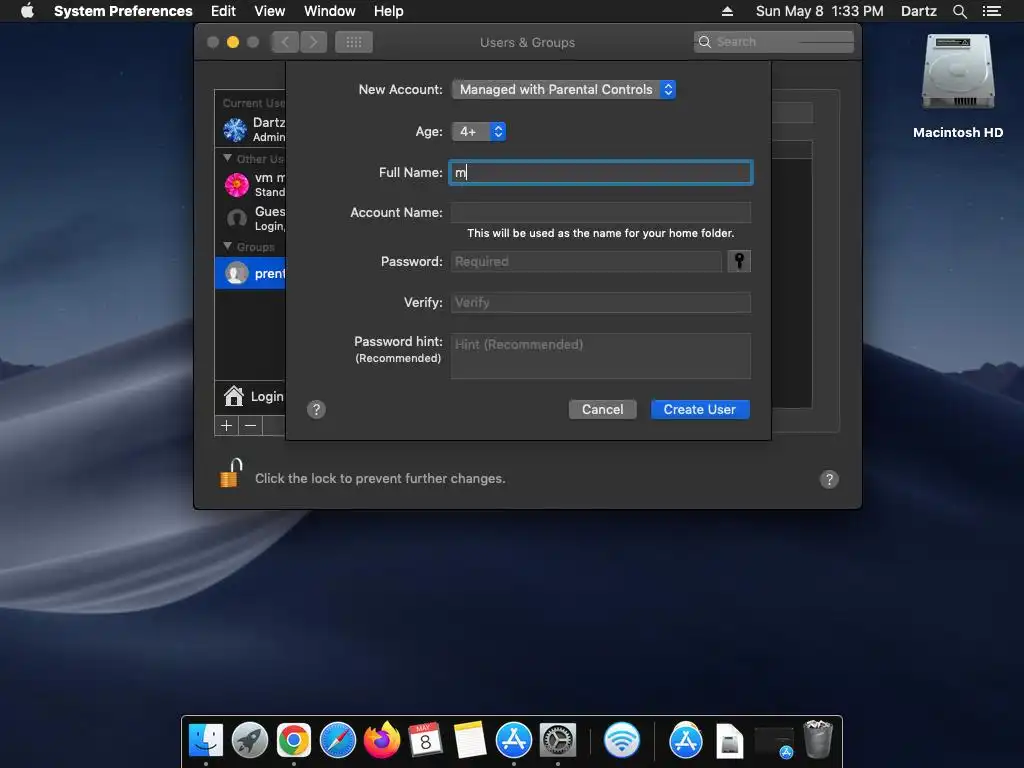Click the Password field
Image resolution: width=1024 pixels, height=768 pixels.
(586, 261)
